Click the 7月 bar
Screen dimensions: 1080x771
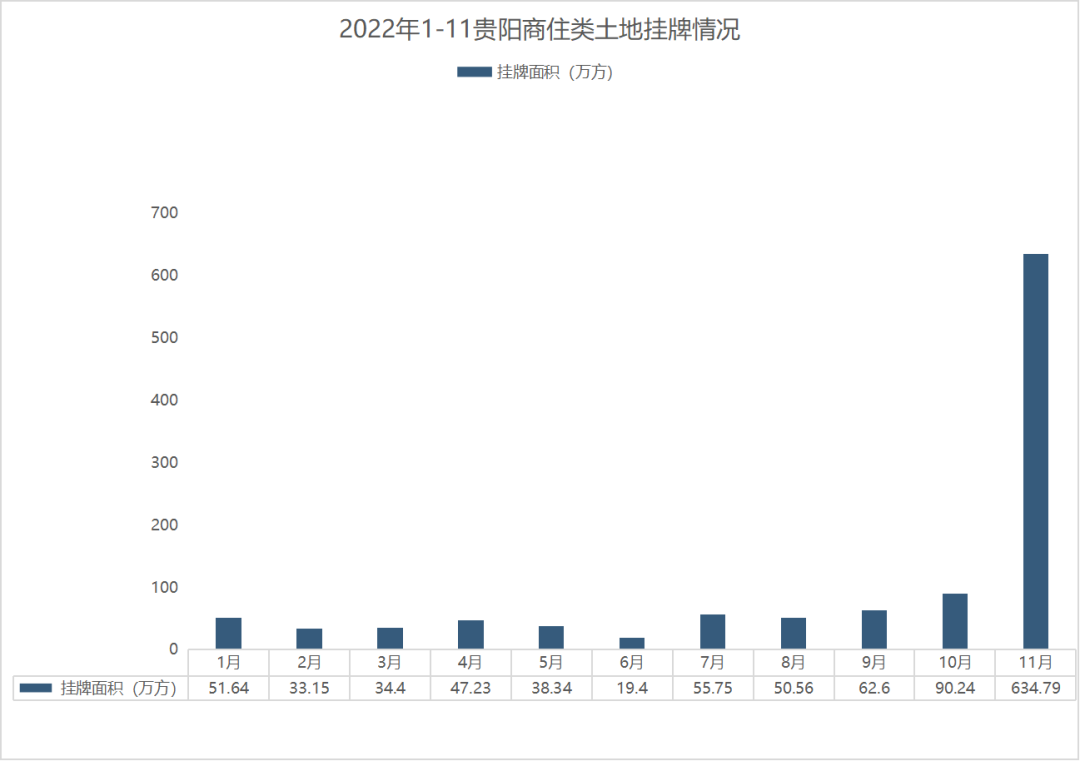coord(712,631)
